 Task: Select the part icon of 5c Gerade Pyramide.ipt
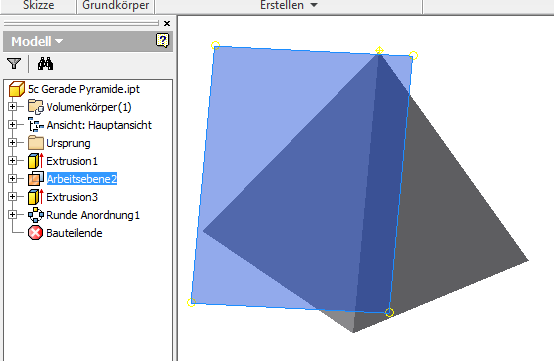pos(16,89)
